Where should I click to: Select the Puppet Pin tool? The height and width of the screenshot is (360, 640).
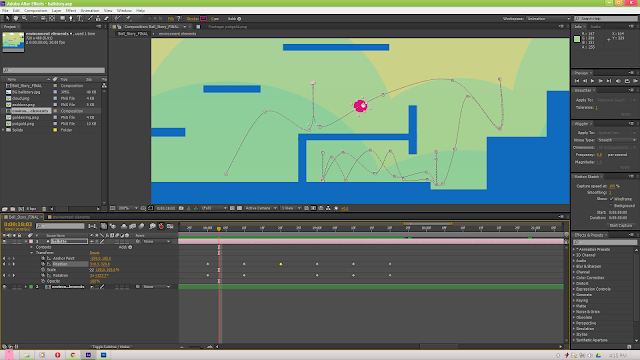click(x=128, y=18)
